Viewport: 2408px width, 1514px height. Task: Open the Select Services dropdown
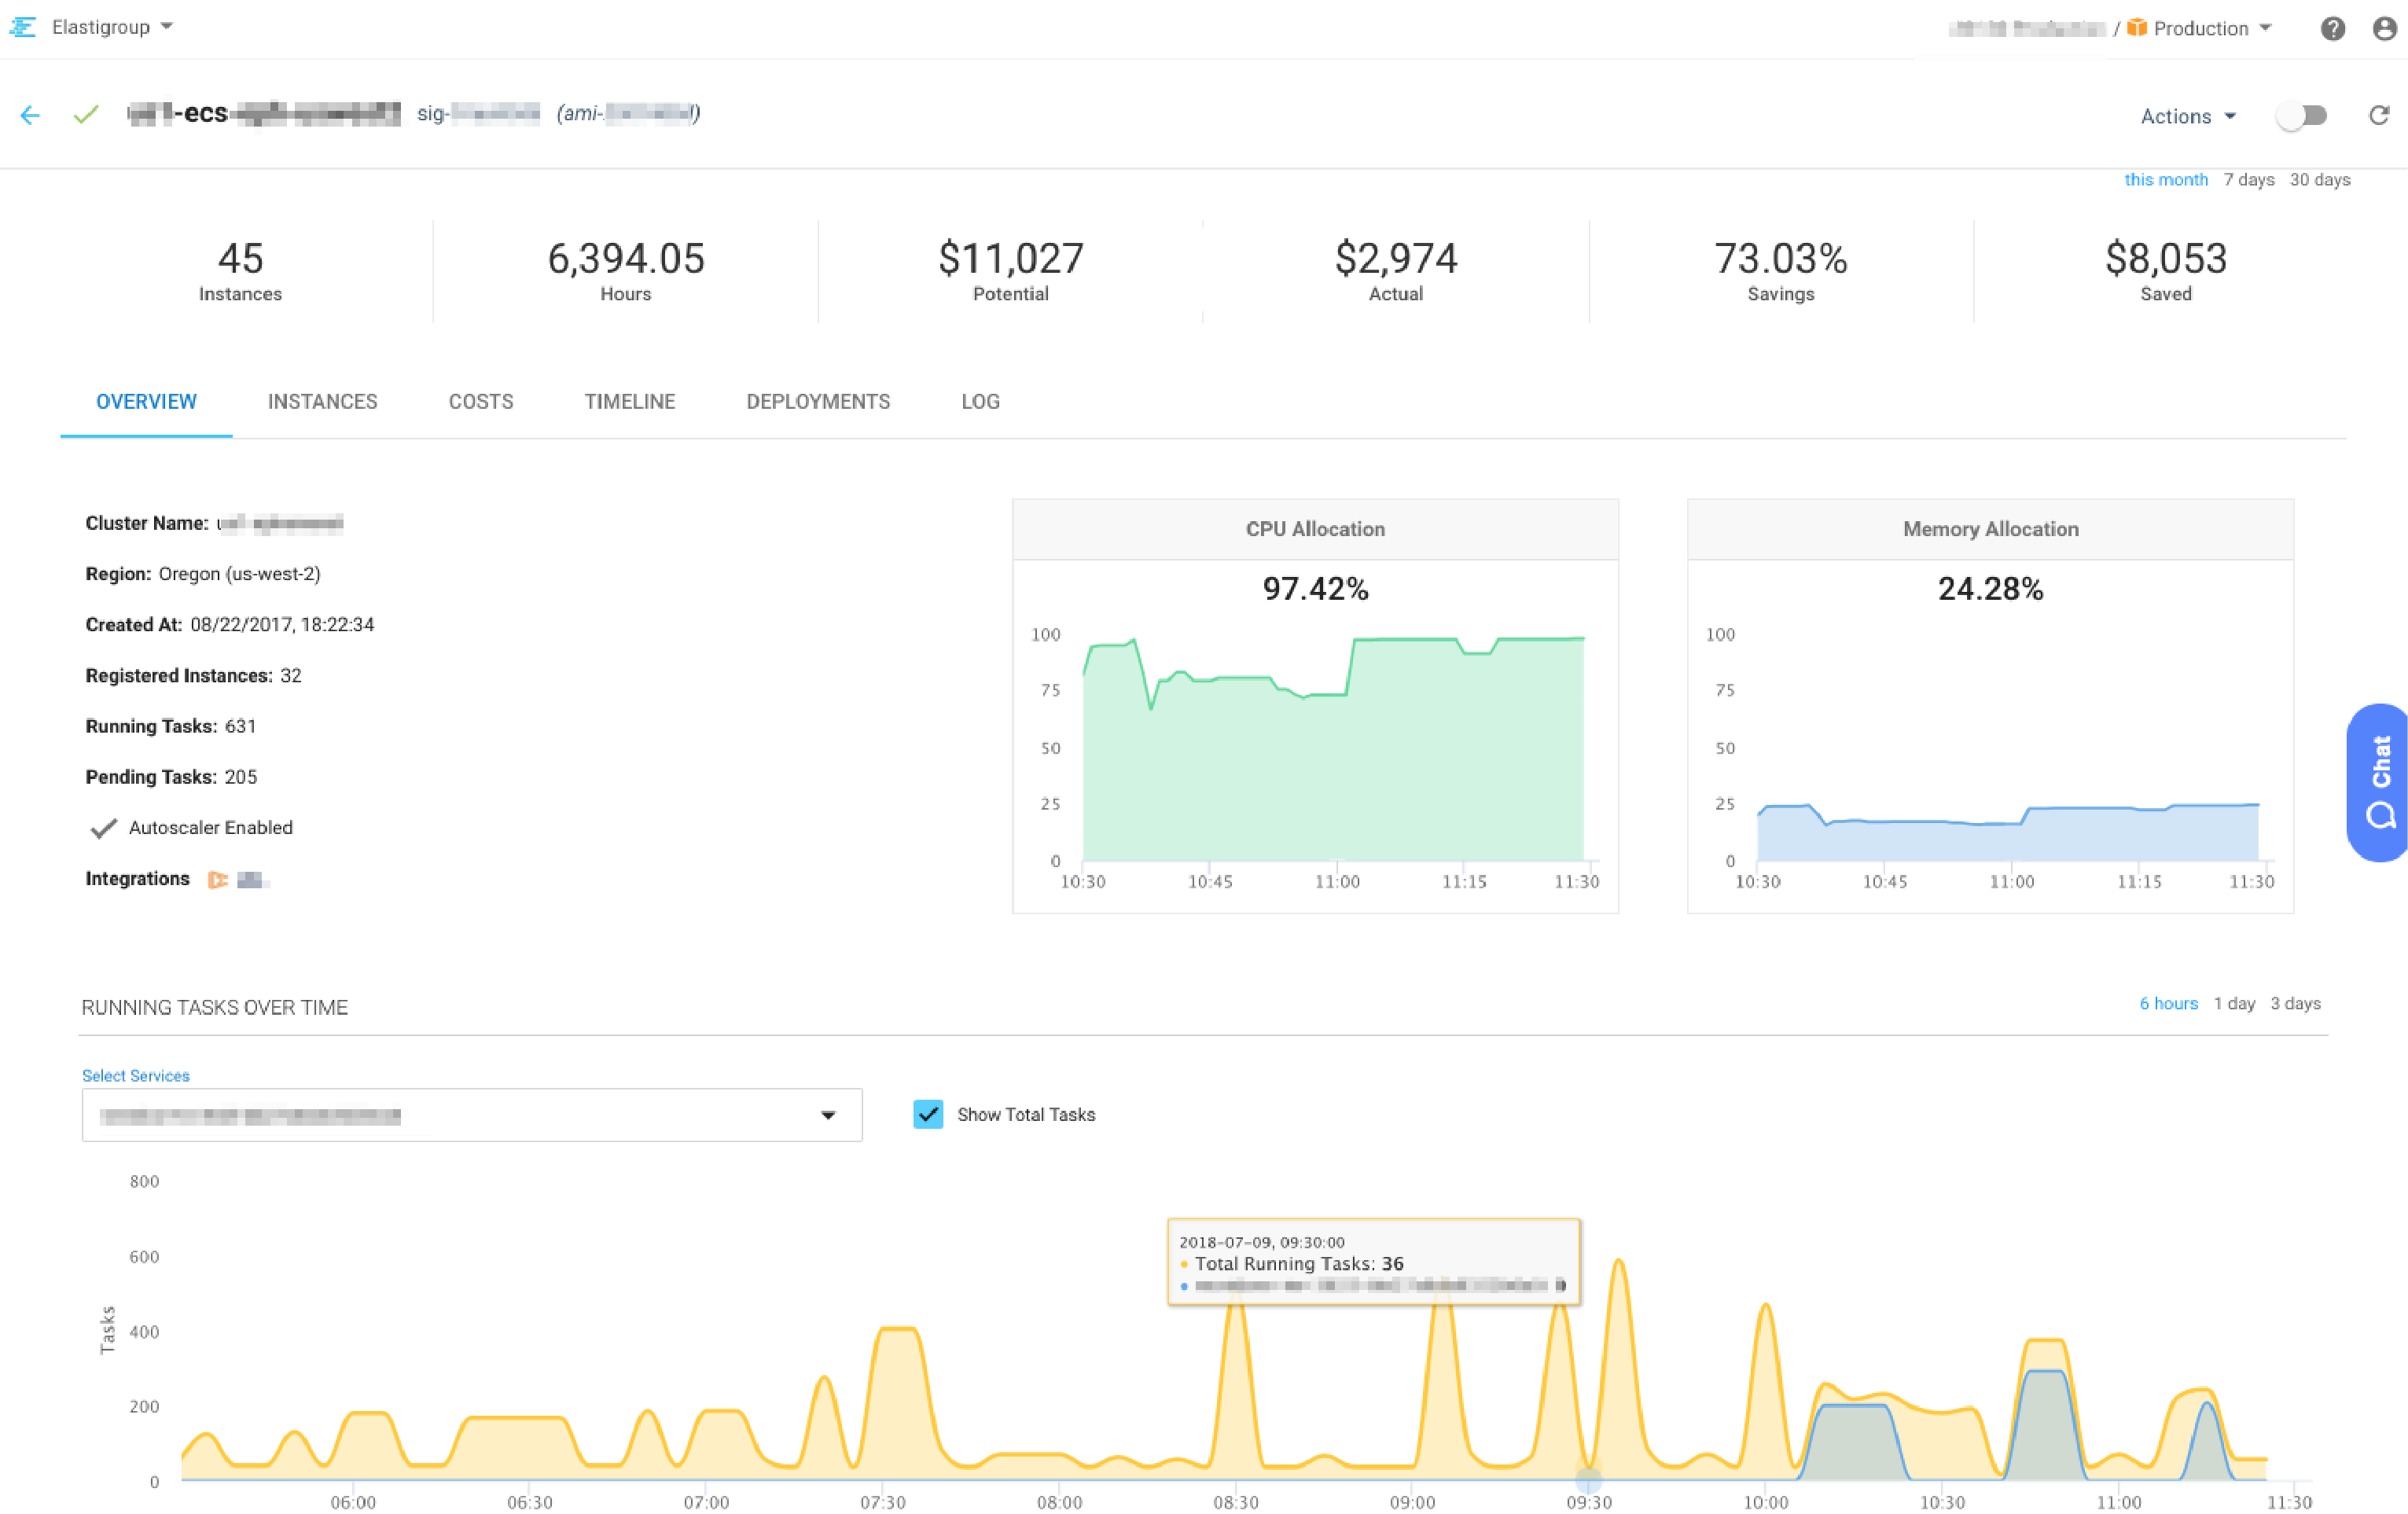tap(471, 1115)
